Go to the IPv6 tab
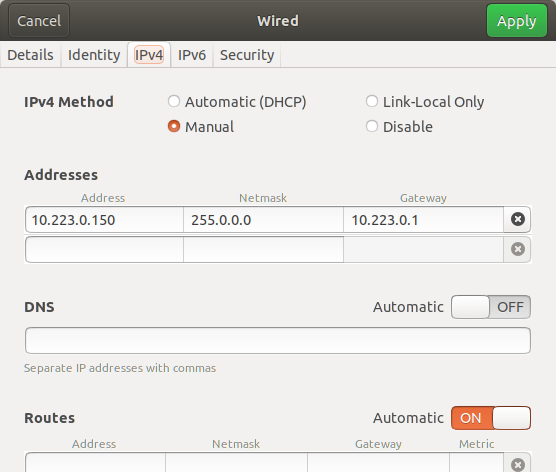556x472 pixels. 192,55
